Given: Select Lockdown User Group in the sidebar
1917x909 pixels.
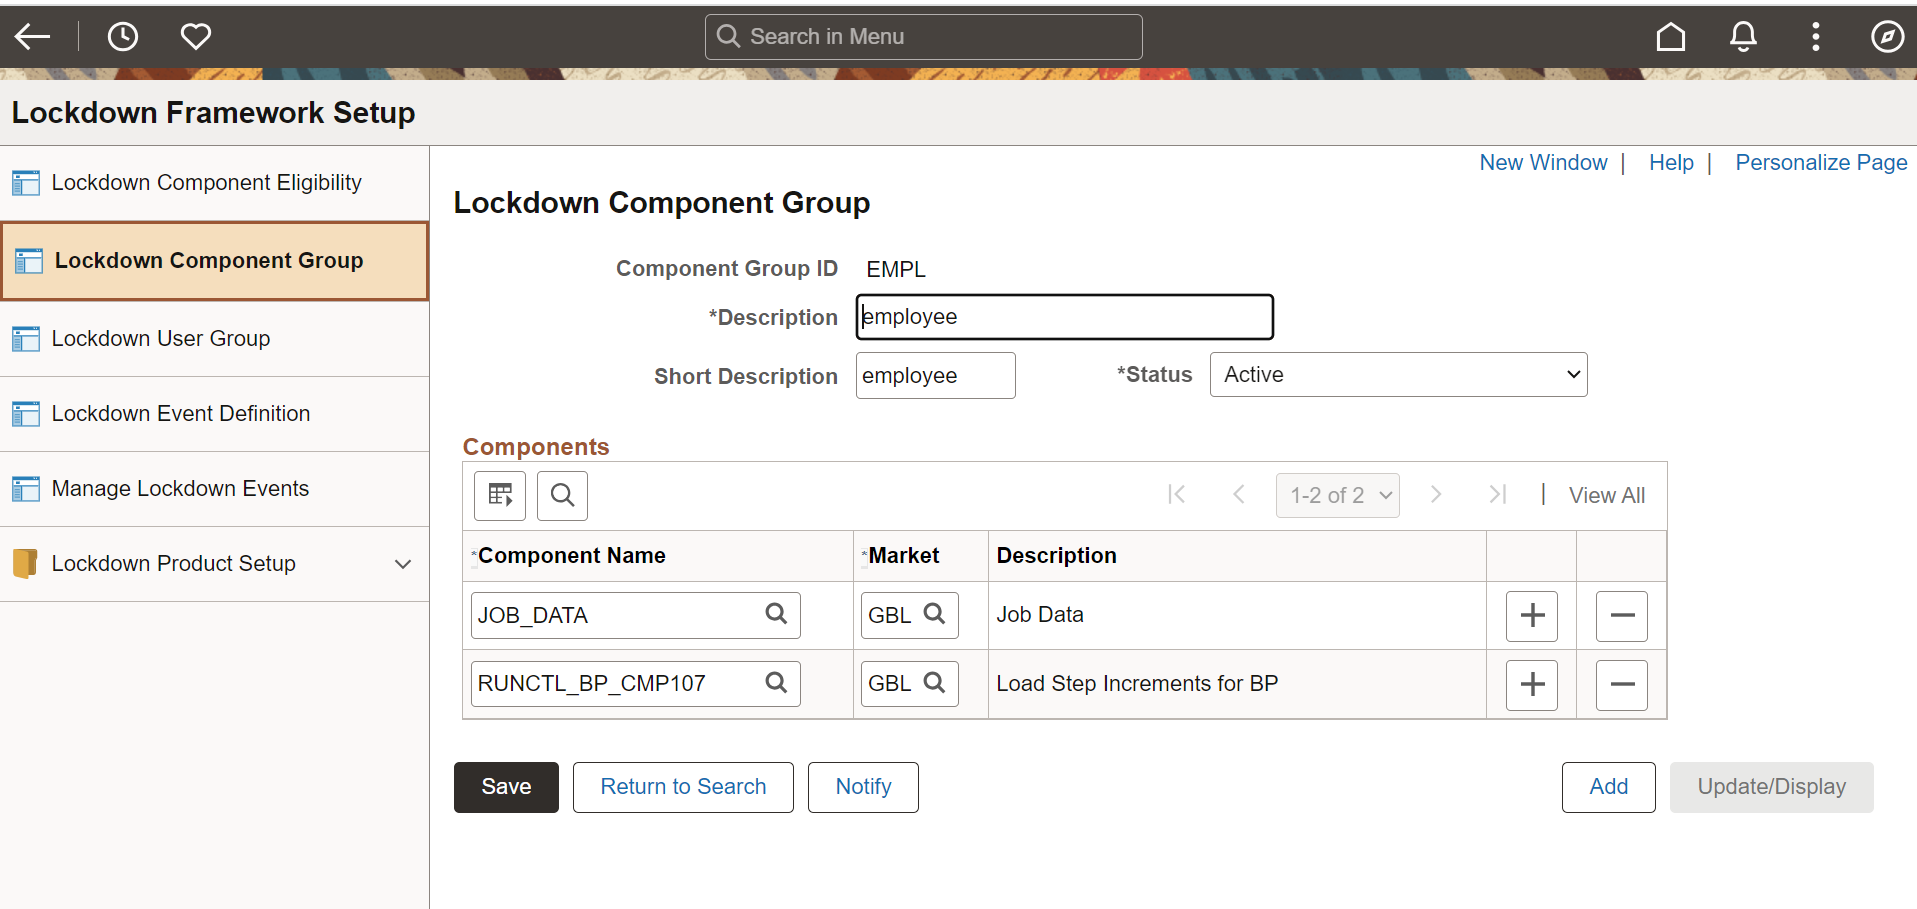Looking at the screenshot, I should 161,338.
